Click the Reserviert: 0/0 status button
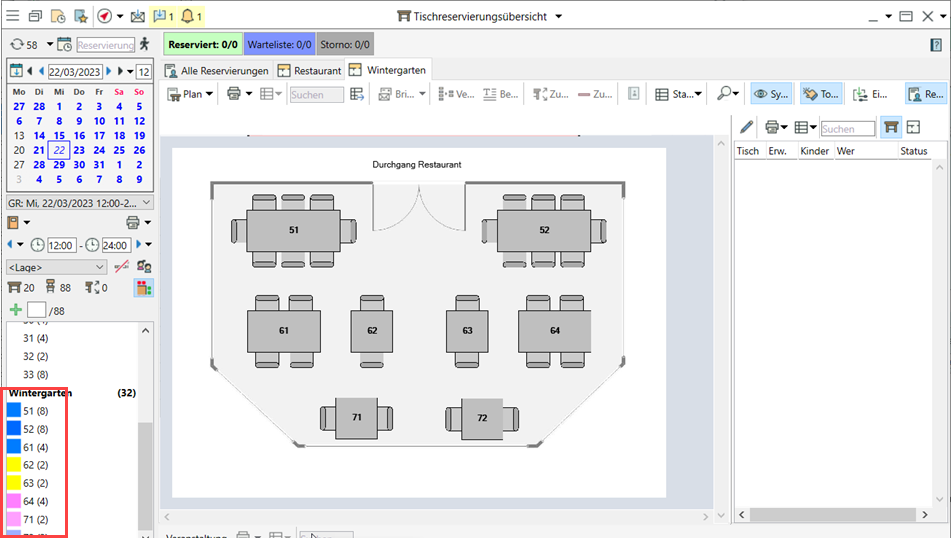 coord(203,44)
